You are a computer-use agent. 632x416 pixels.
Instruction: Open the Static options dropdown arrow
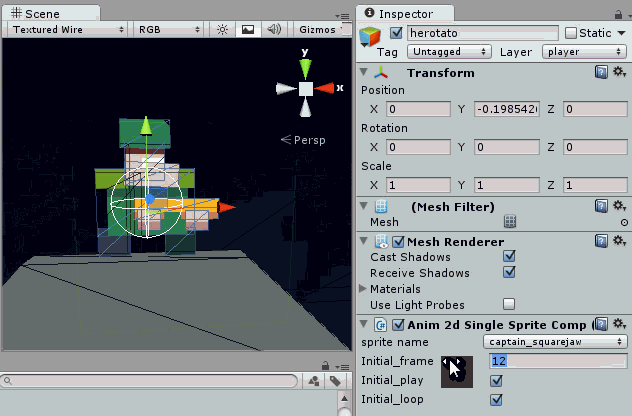[622, 33]
